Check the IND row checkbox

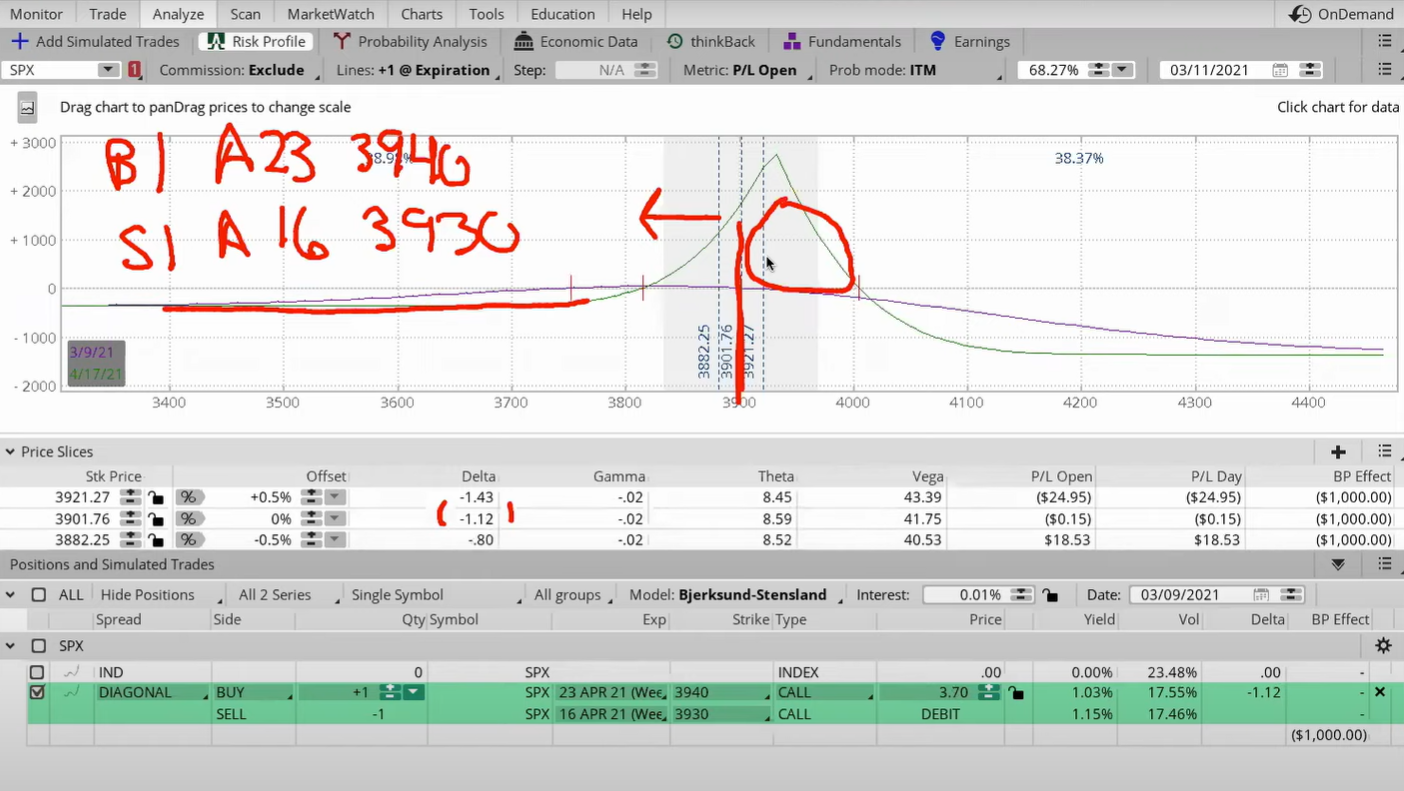(37, 673)
